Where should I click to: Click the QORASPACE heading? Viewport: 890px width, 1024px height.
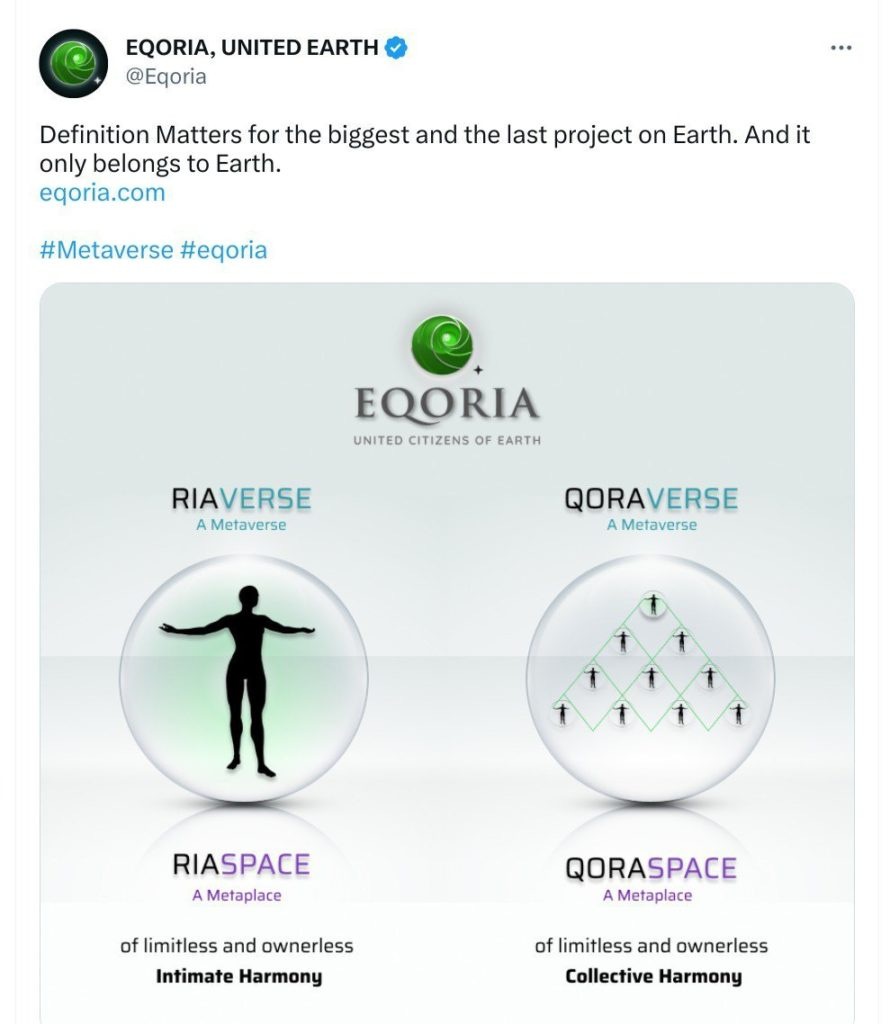(x=651, y=867)
